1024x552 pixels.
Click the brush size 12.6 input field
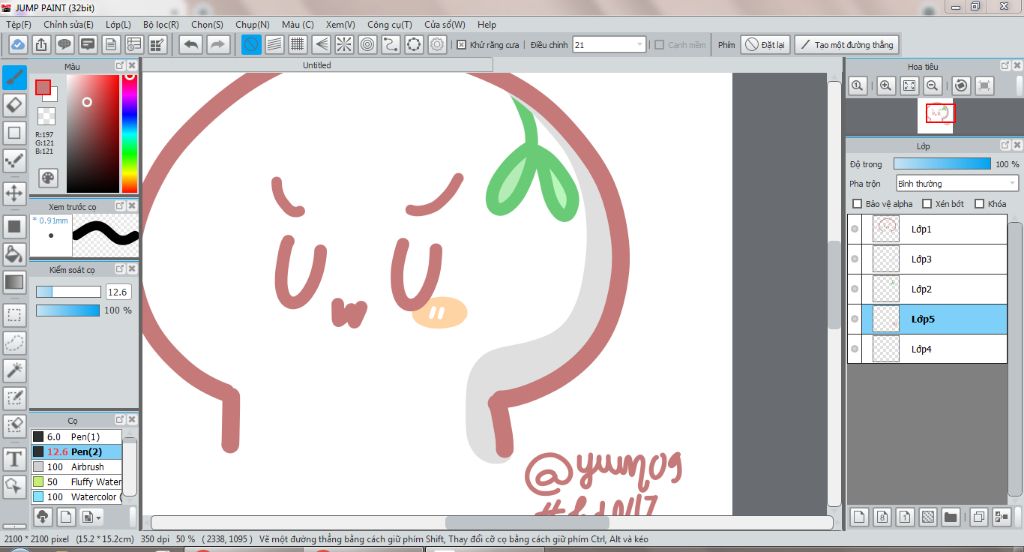118,292
